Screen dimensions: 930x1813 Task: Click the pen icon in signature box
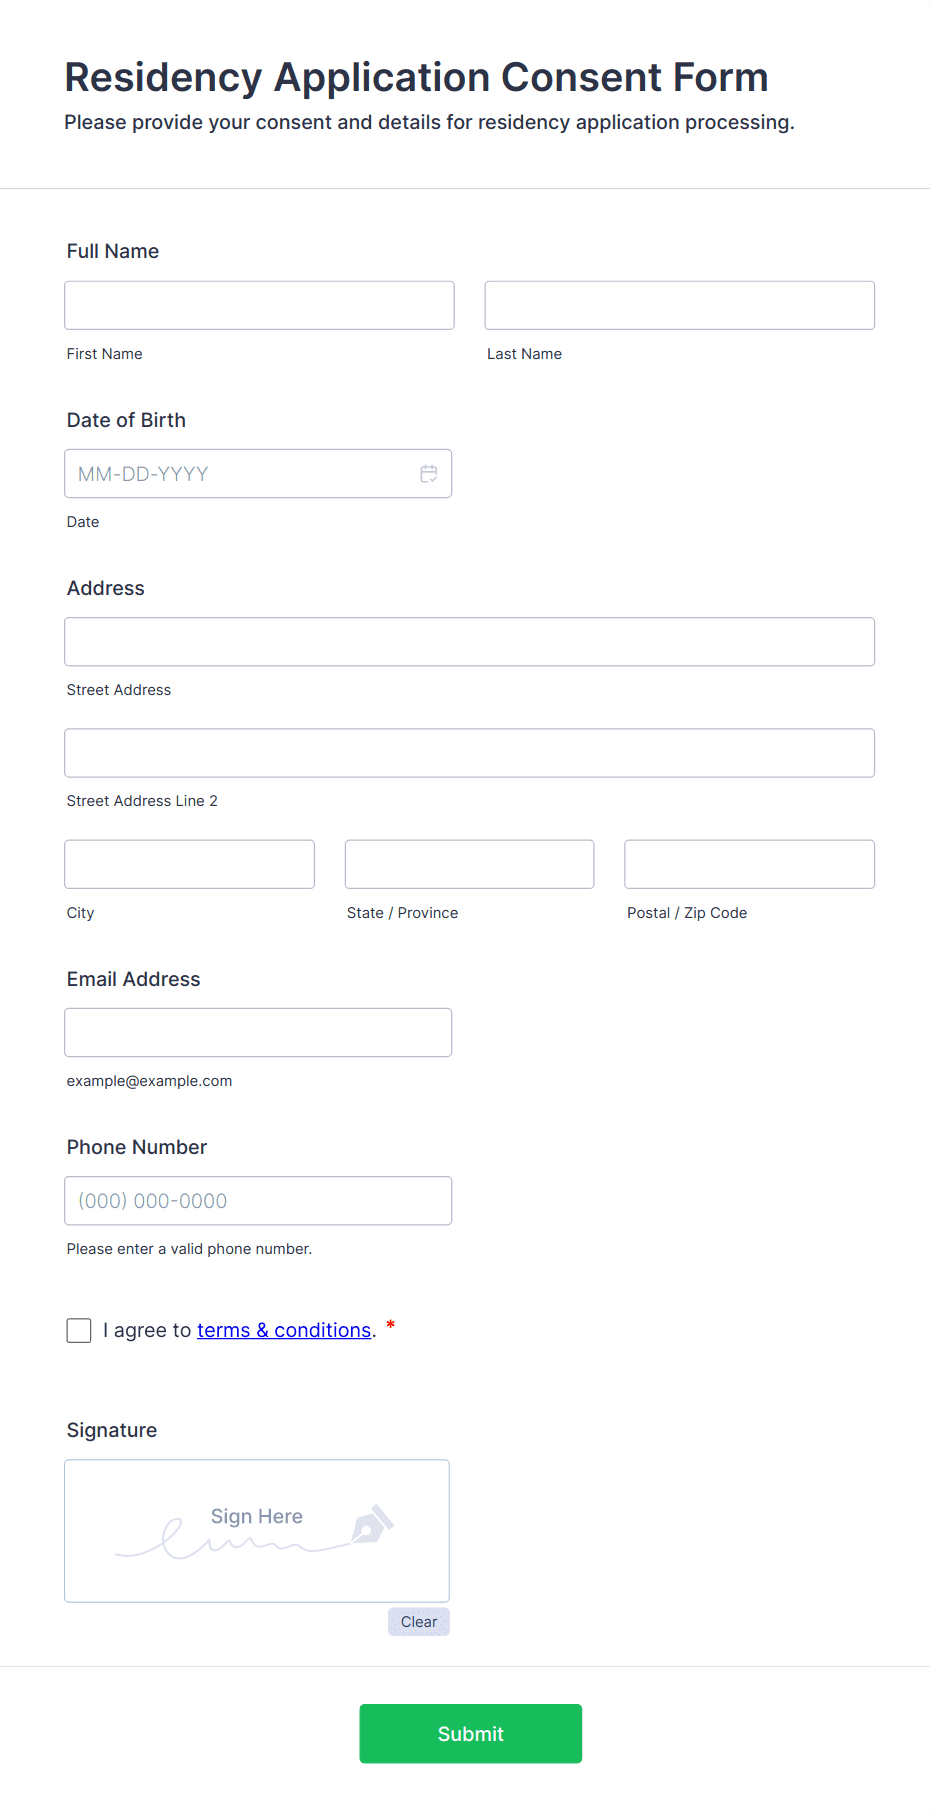(x=372, y=1525)
